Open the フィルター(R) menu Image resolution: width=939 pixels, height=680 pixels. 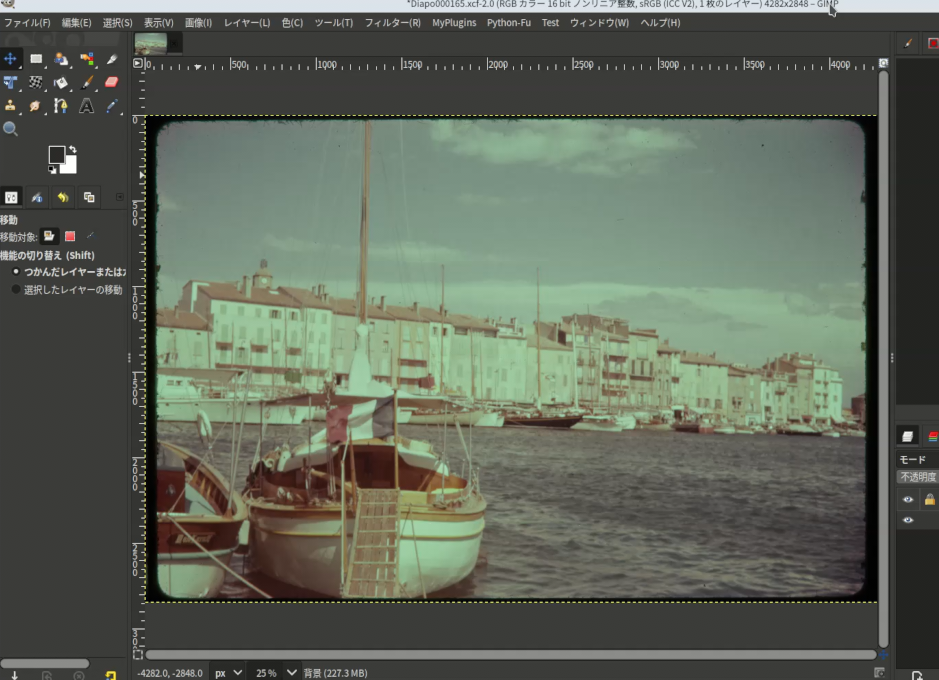(x=393, y=23)
